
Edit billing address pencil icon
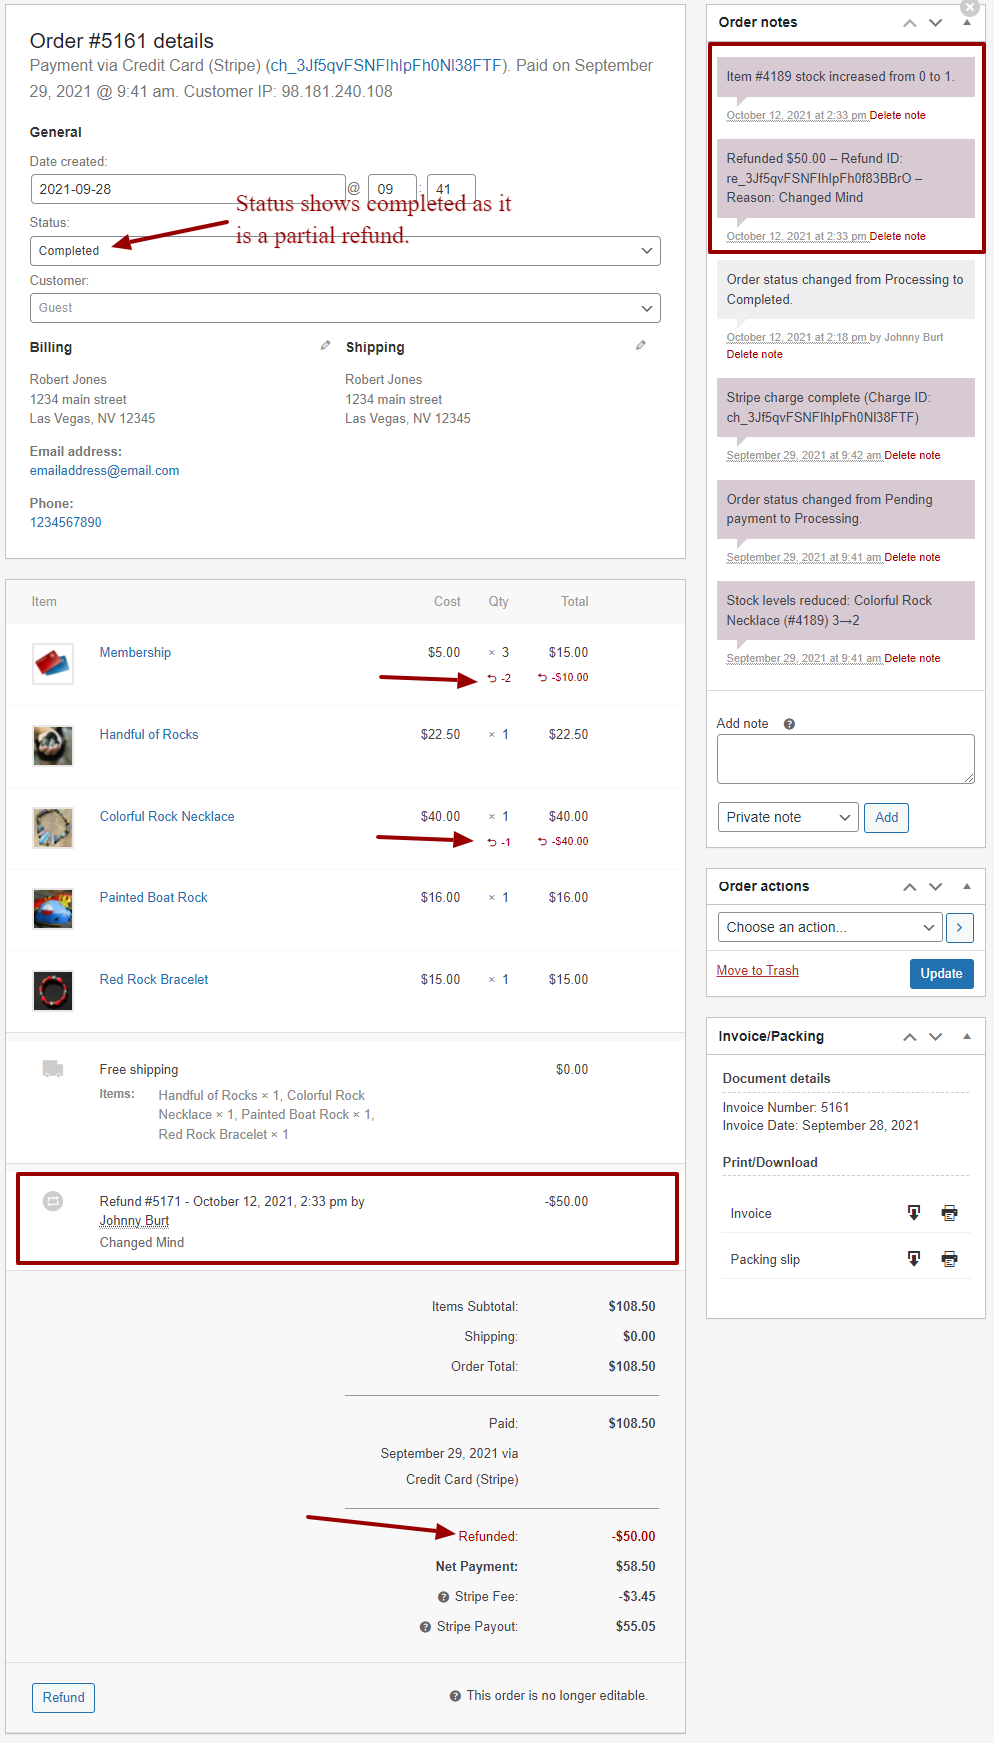325,345
